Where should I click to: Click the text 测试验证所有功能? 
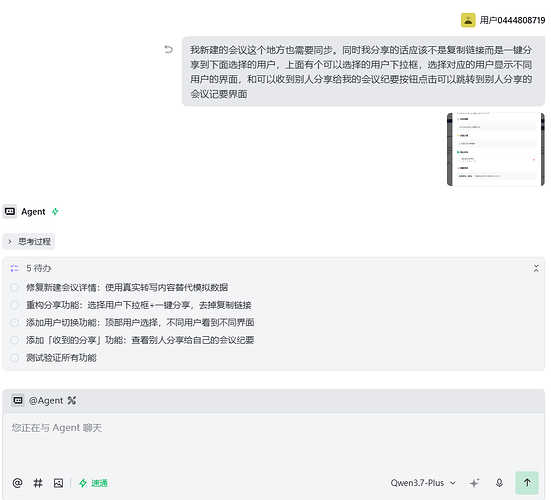point(61,358)
